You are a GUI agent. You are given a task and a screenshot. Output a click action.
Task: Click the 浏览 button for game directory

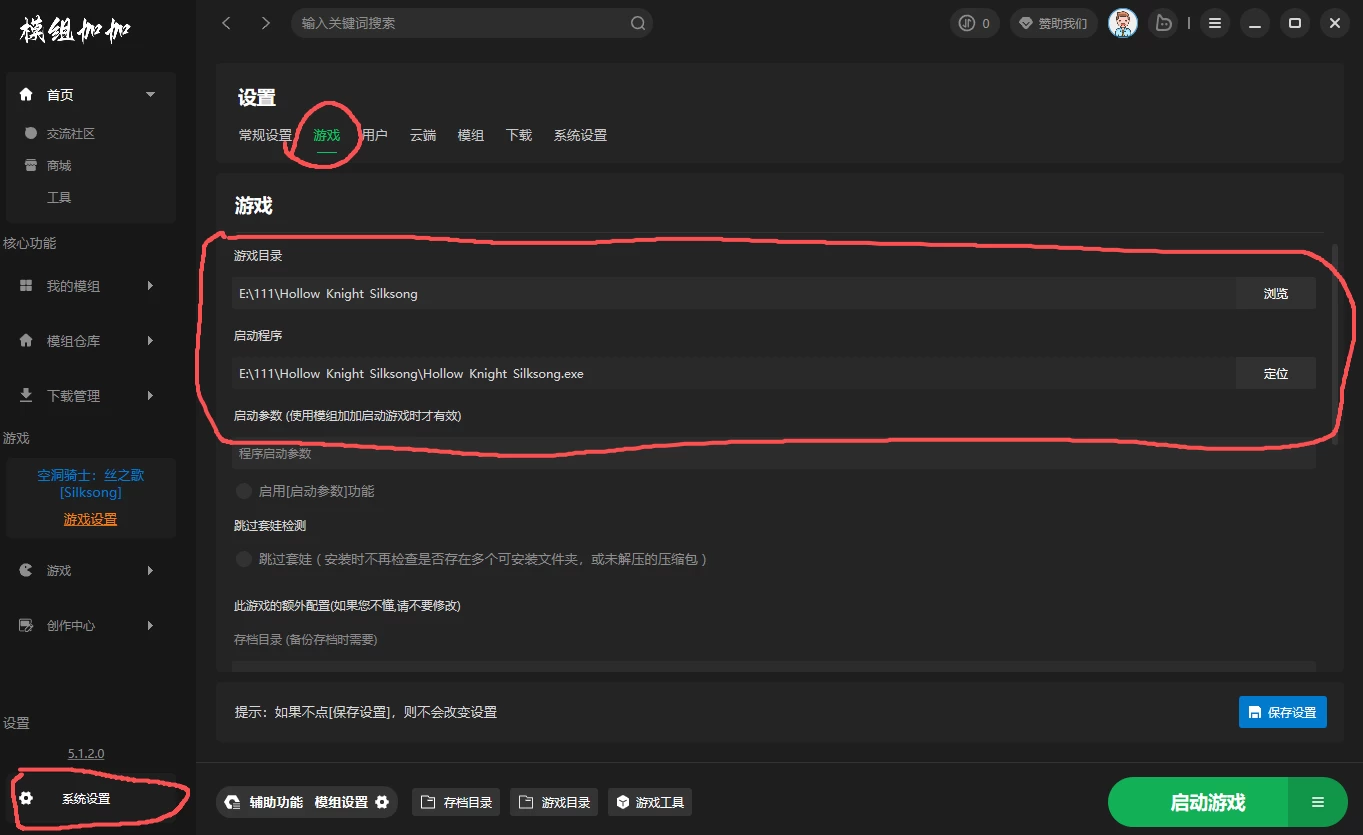[x=1275, y=293]
